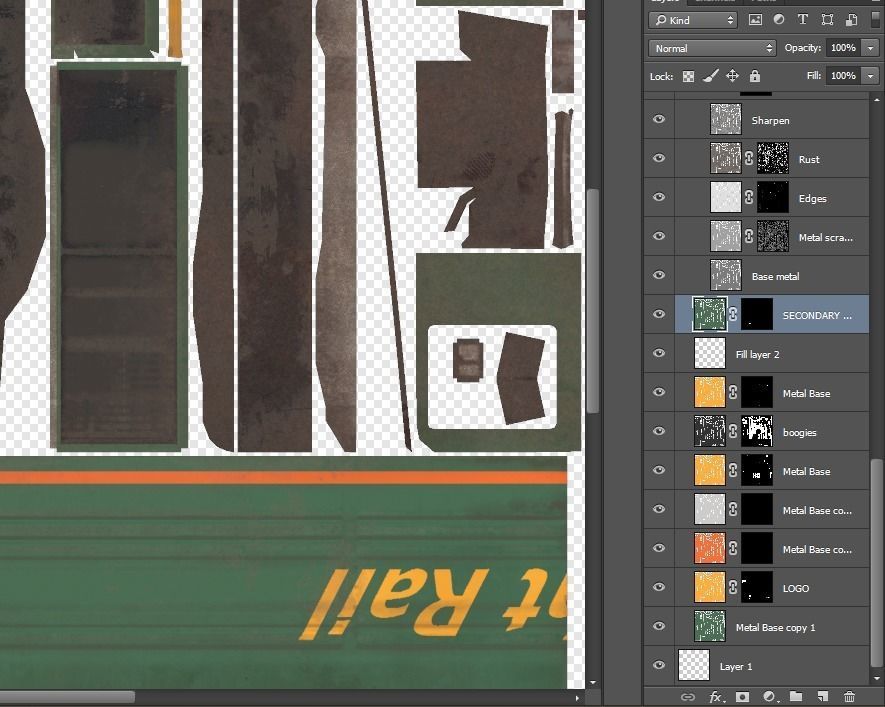Filter layers by type layer icon
This screenshot has width=885, height=707.
coord(803,20)
